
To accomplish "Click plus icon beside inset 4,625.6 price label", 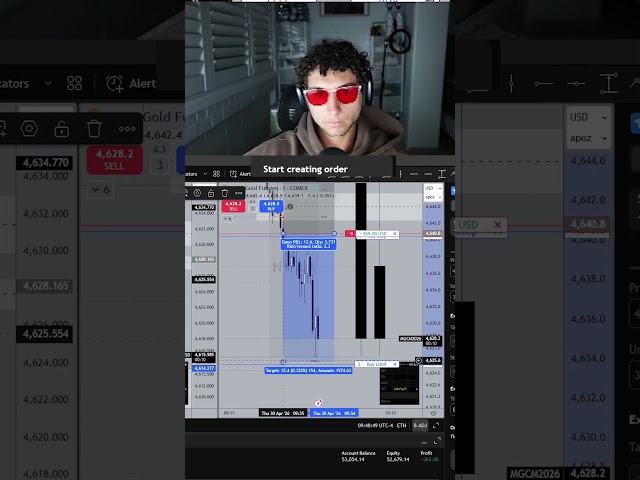I will coord(418,361).
